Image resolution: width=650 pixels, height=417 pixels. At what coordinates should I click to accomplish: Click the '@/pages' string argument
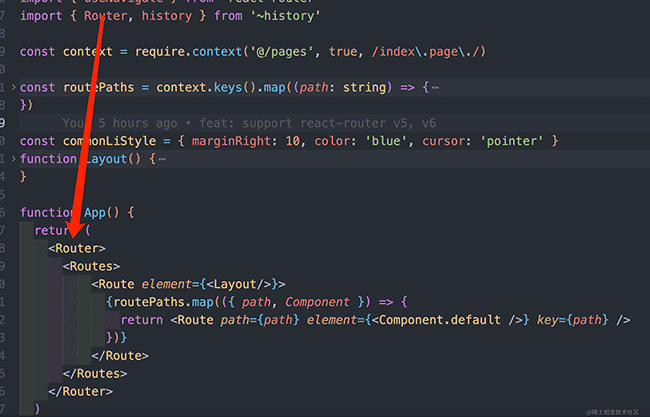pos(282,52)
